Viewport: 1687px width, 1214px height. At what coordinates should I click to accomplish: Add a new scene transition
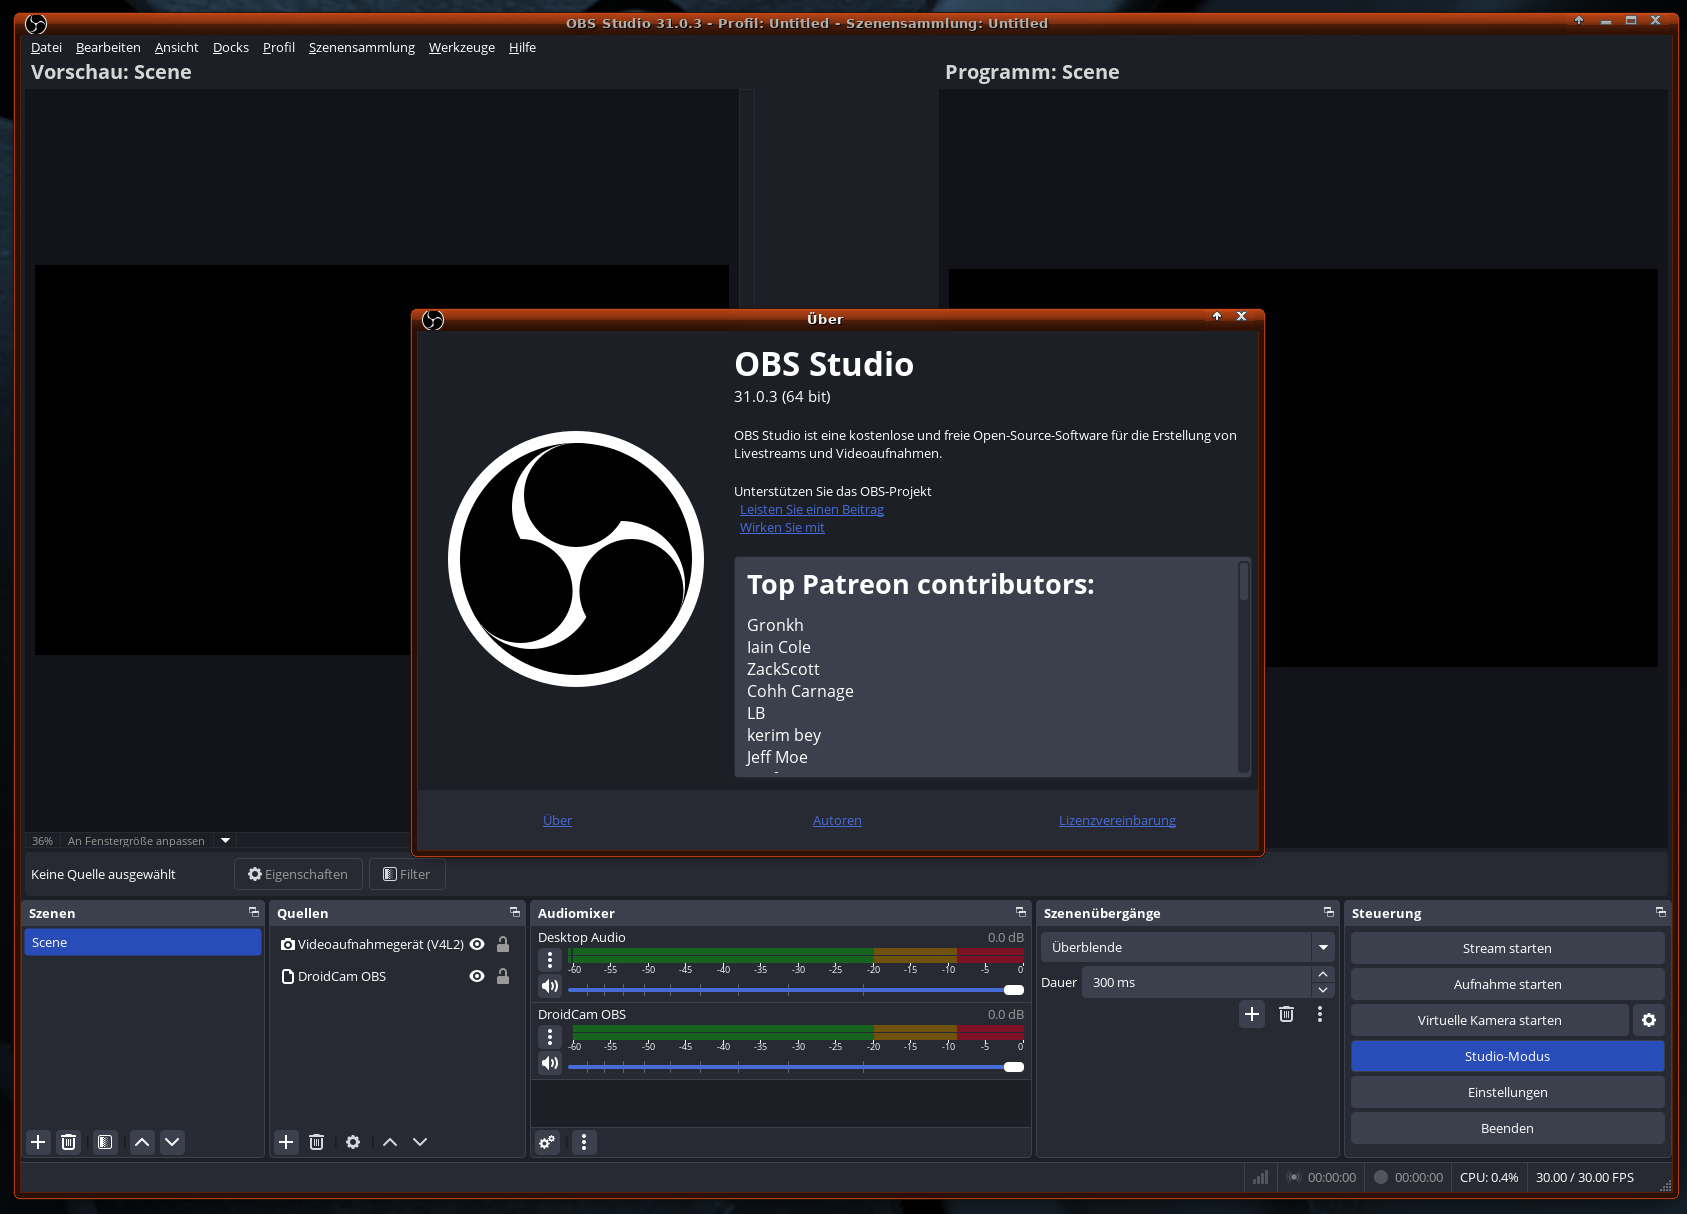pos(1251,1014)
